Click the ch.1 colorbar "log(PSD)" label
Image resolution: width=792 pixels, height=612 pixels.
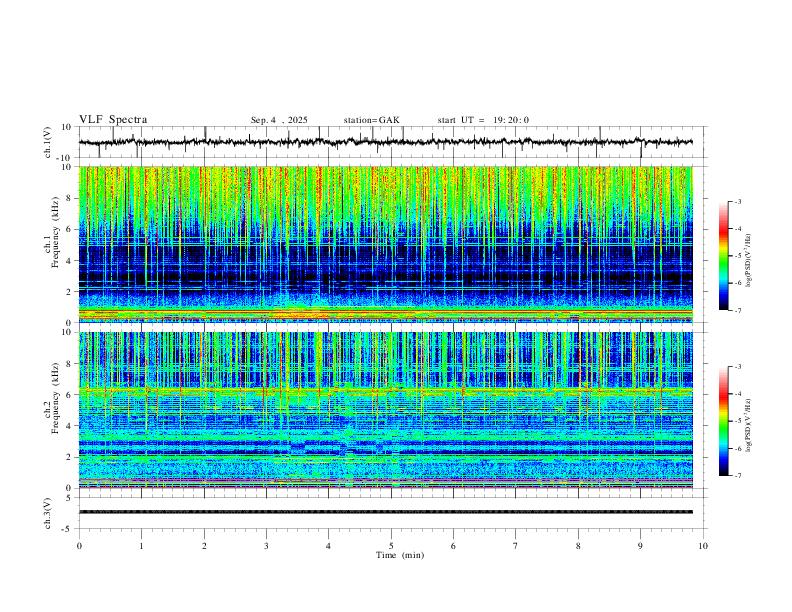coord(748,261)
